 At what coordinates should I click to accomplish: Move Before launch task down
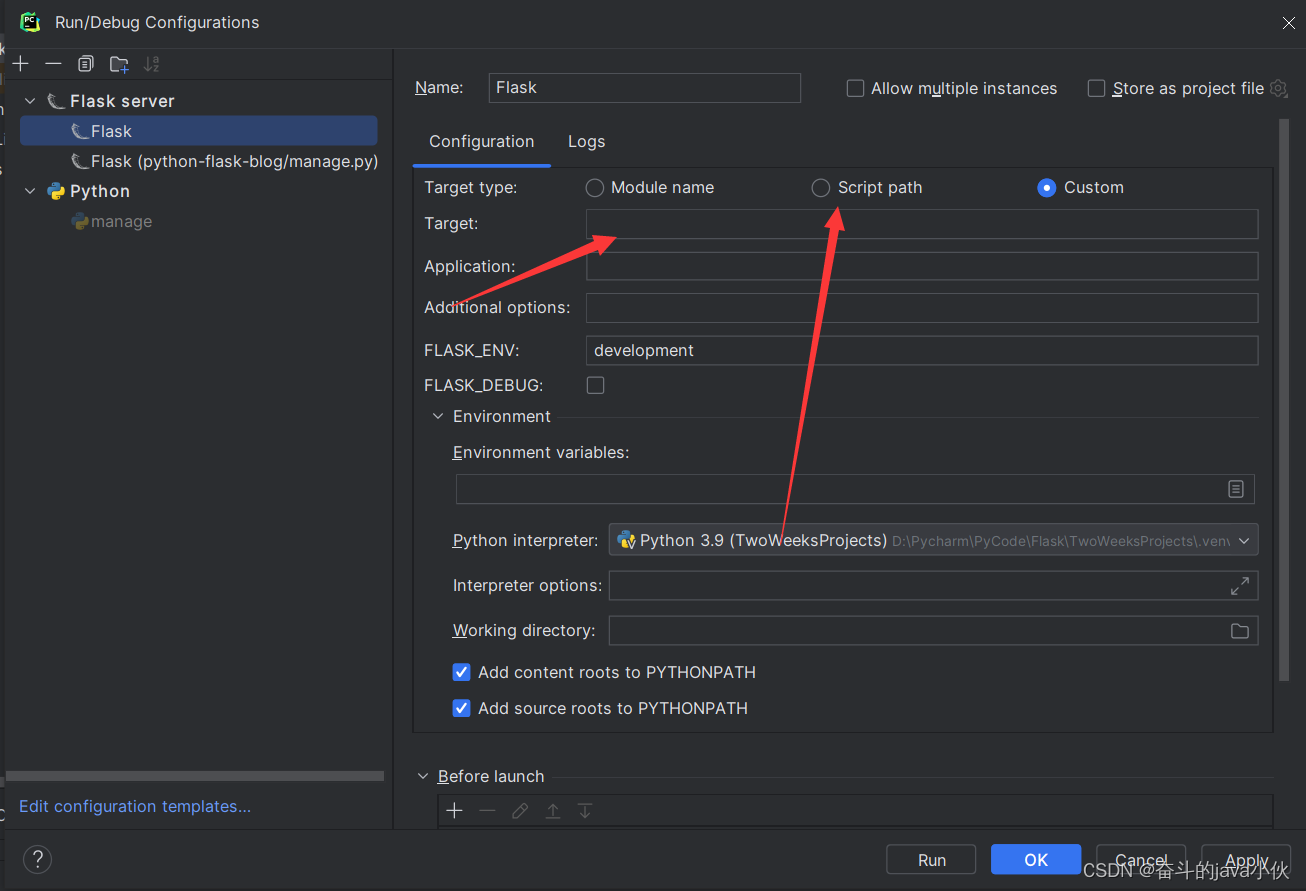click(585, 811)
